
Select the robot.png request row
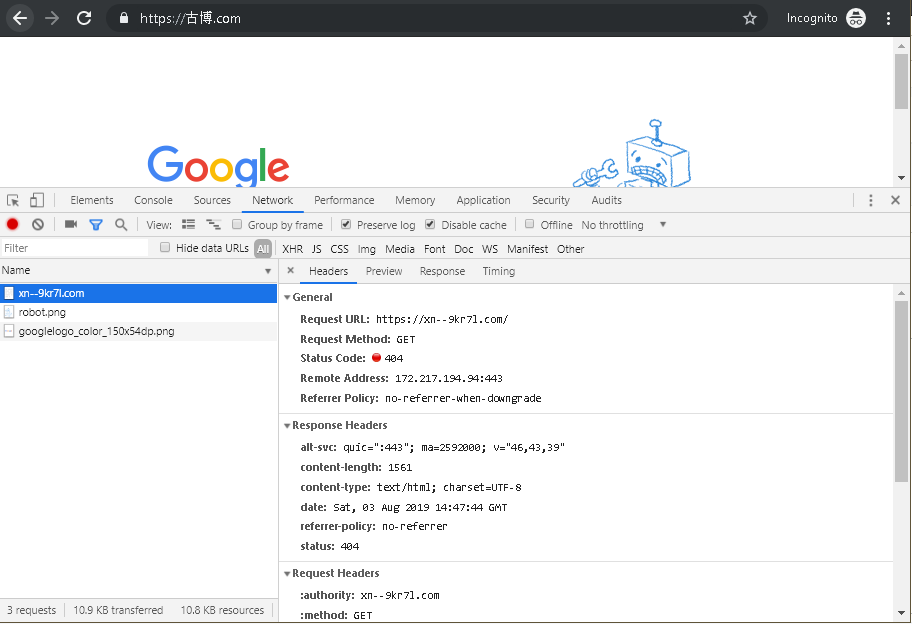(138, 312)
